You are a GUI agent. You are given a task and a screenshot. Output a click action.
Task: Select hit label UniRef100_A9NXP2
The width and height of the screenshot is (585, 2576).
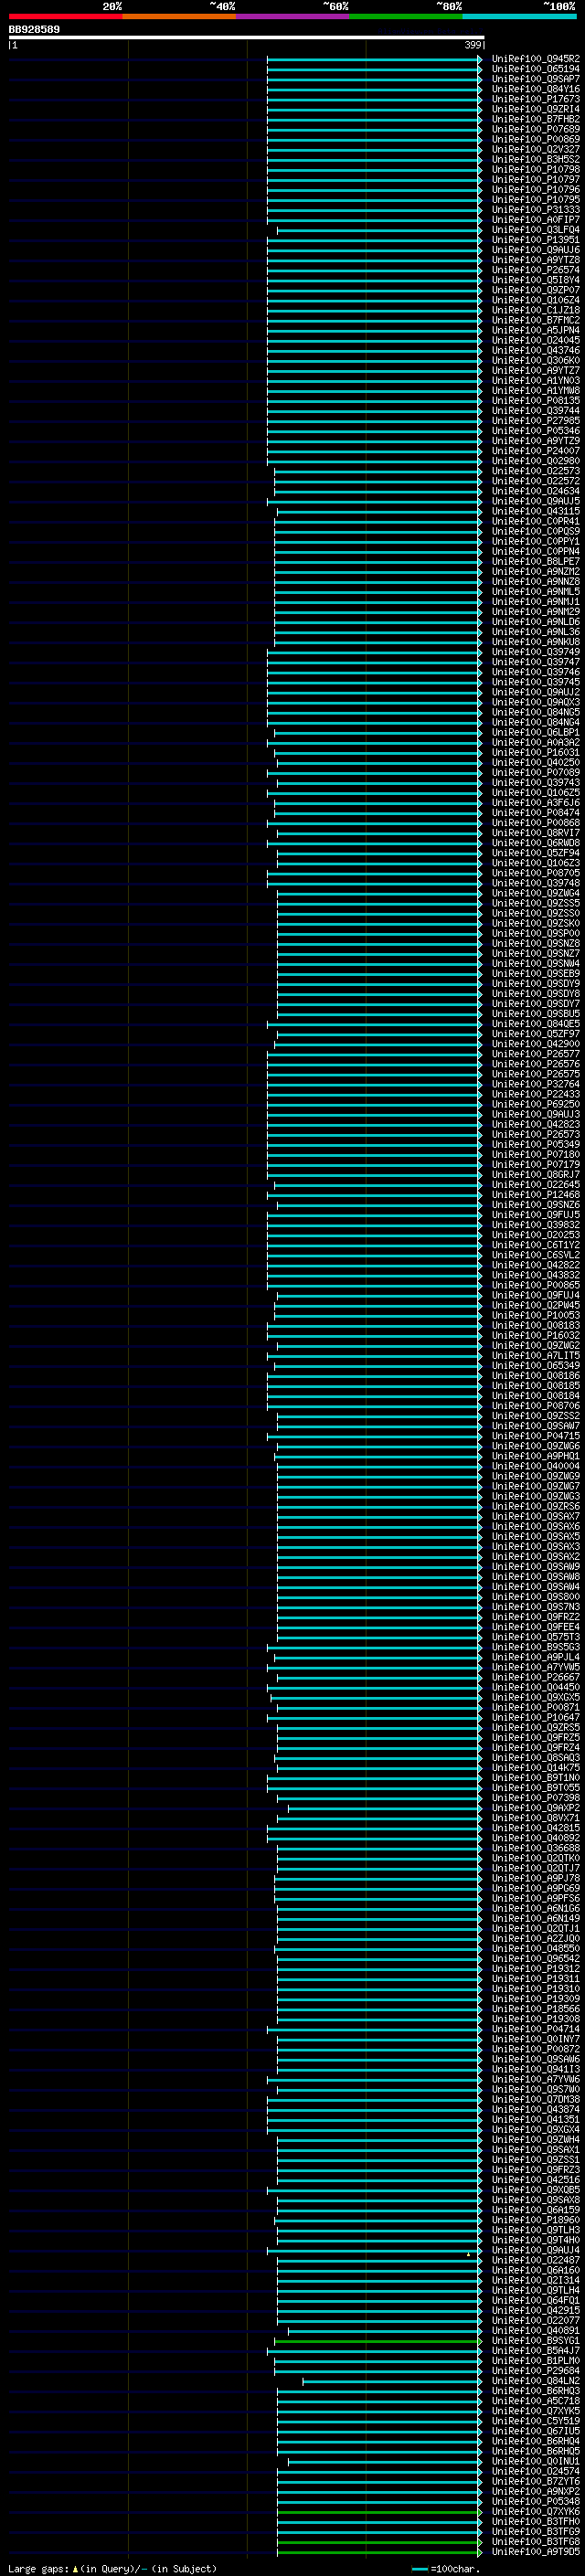[x=535, y=2492]
